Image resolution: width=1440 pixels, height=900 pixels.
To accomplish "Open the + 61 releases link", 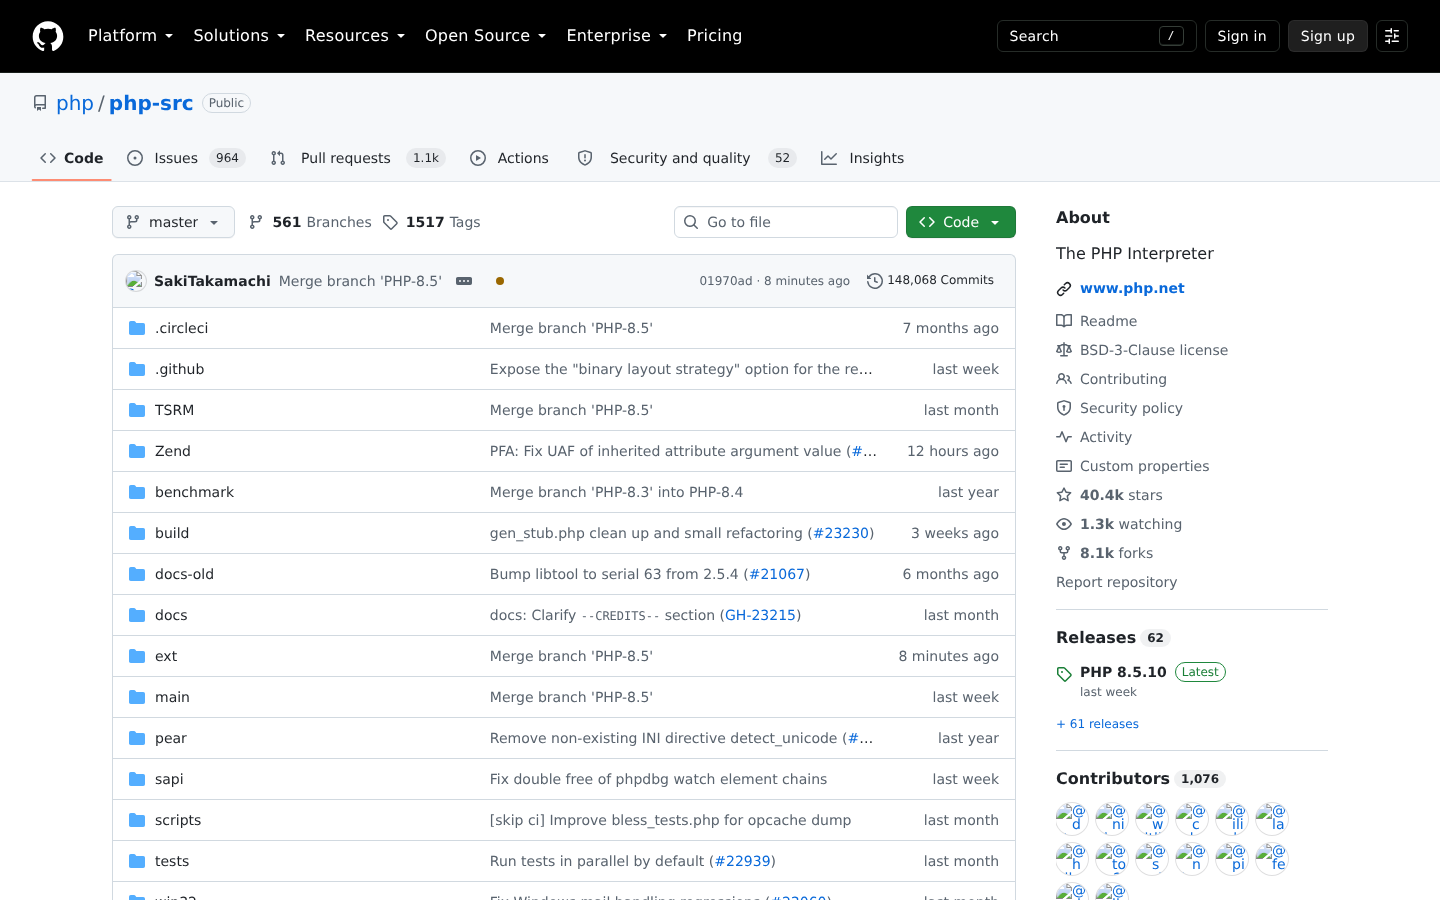I will [1097, 724].
